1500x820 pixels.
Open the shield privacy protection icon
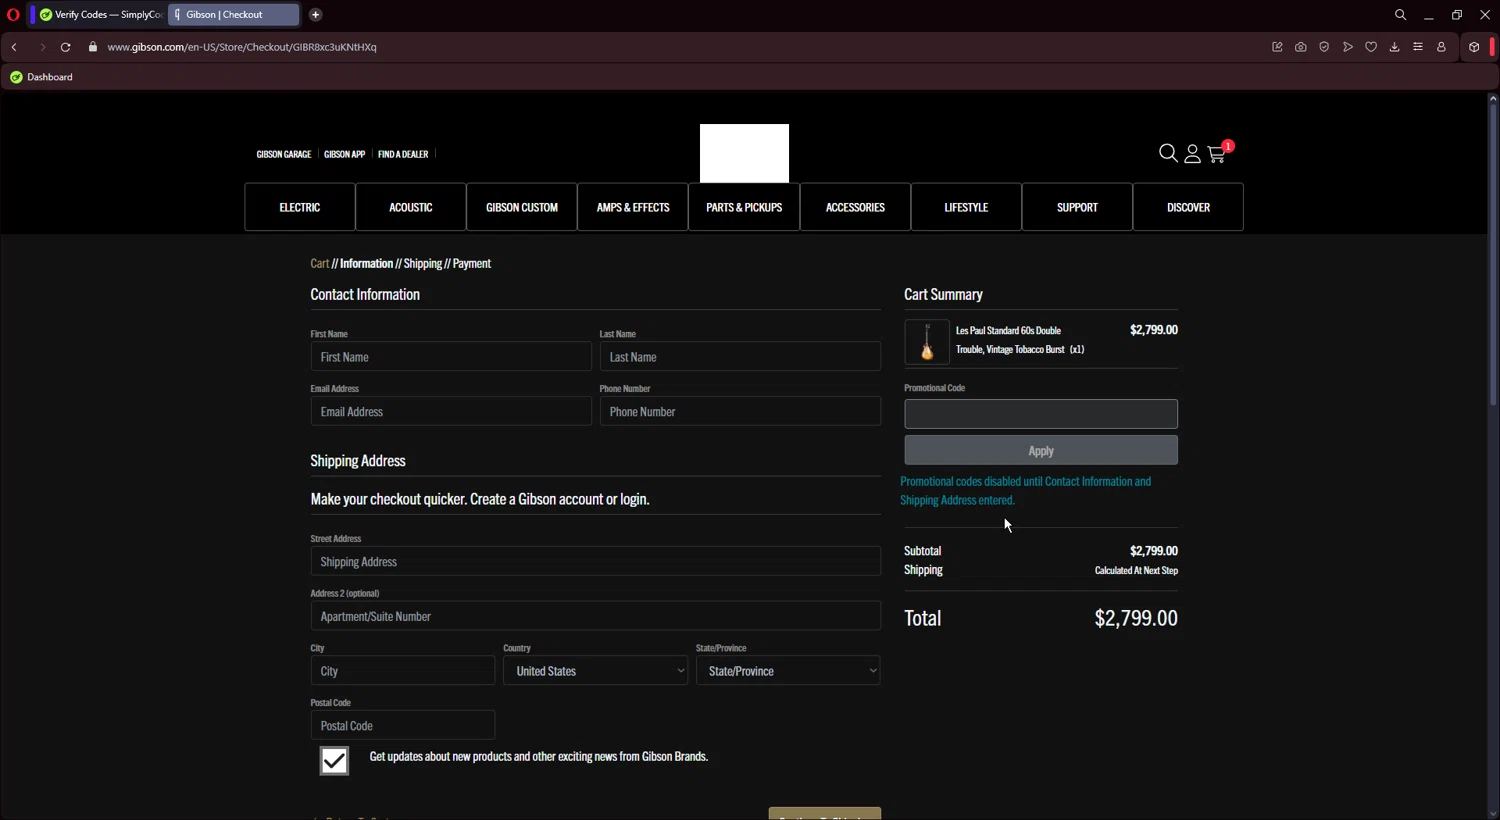(x=1324, y=47)
